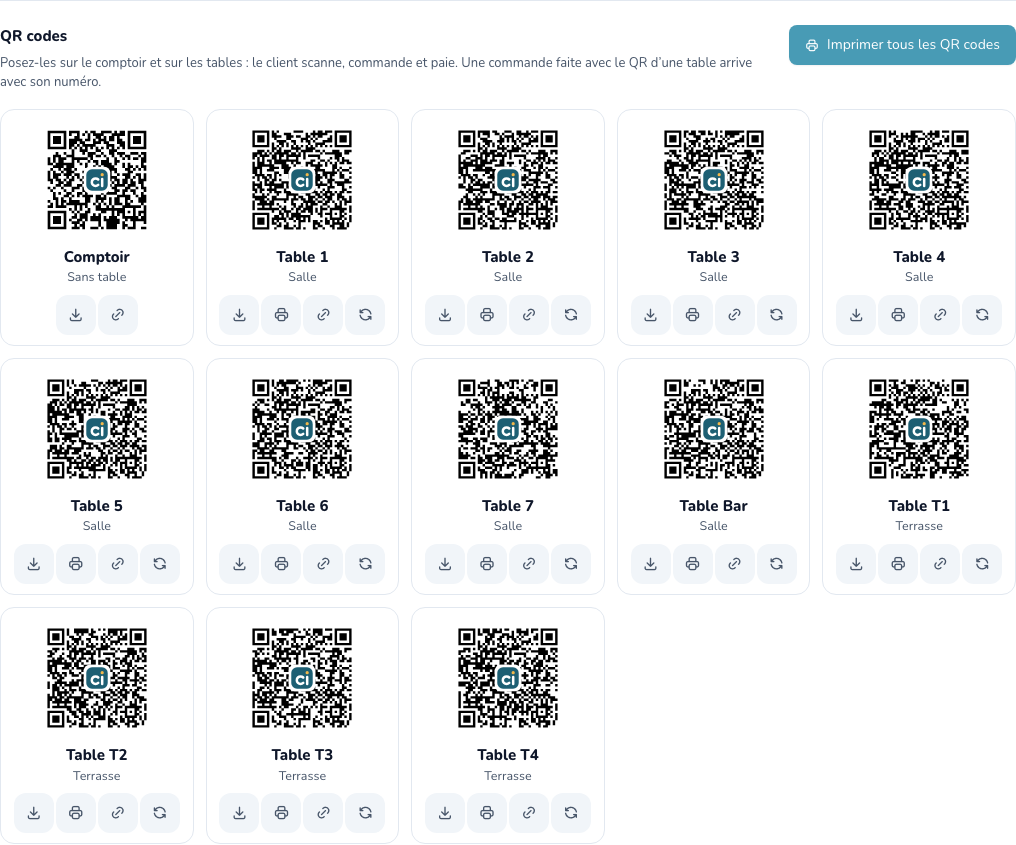Regenerate the Table T4 QR code
The width and height of the screenshot is (1016, 845).
[x=571, y=813]
